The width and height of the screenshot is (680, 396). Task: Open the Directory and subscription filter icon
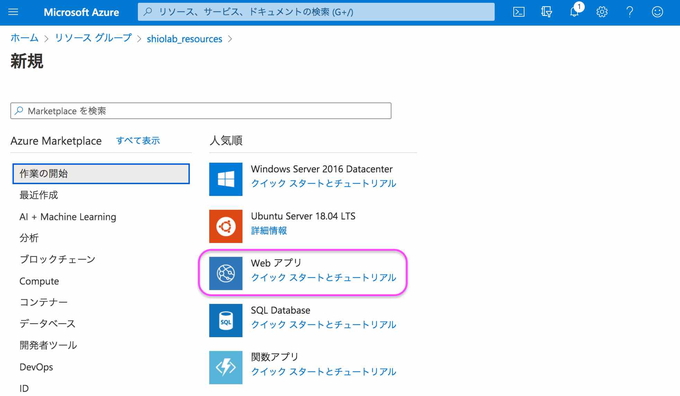tap(546, 12)
